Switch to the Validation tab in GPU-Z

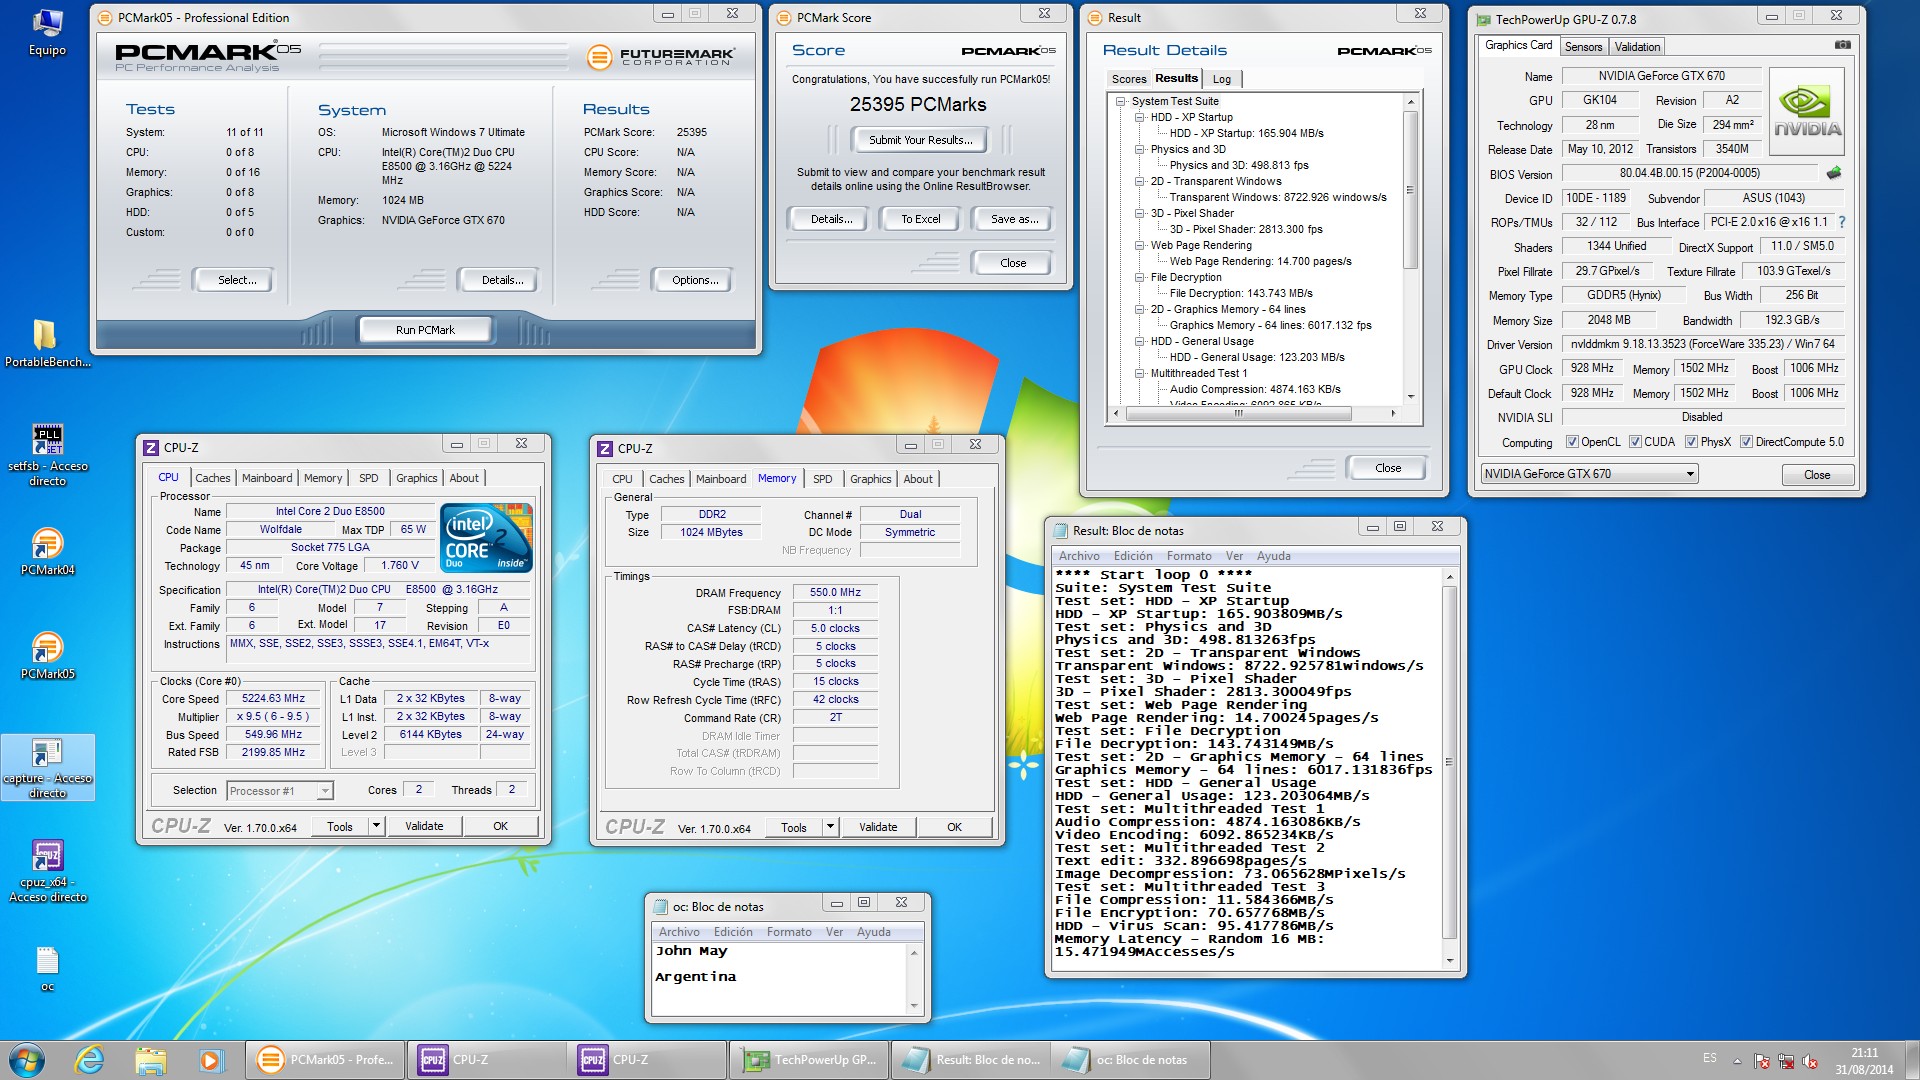[1637, 47]
